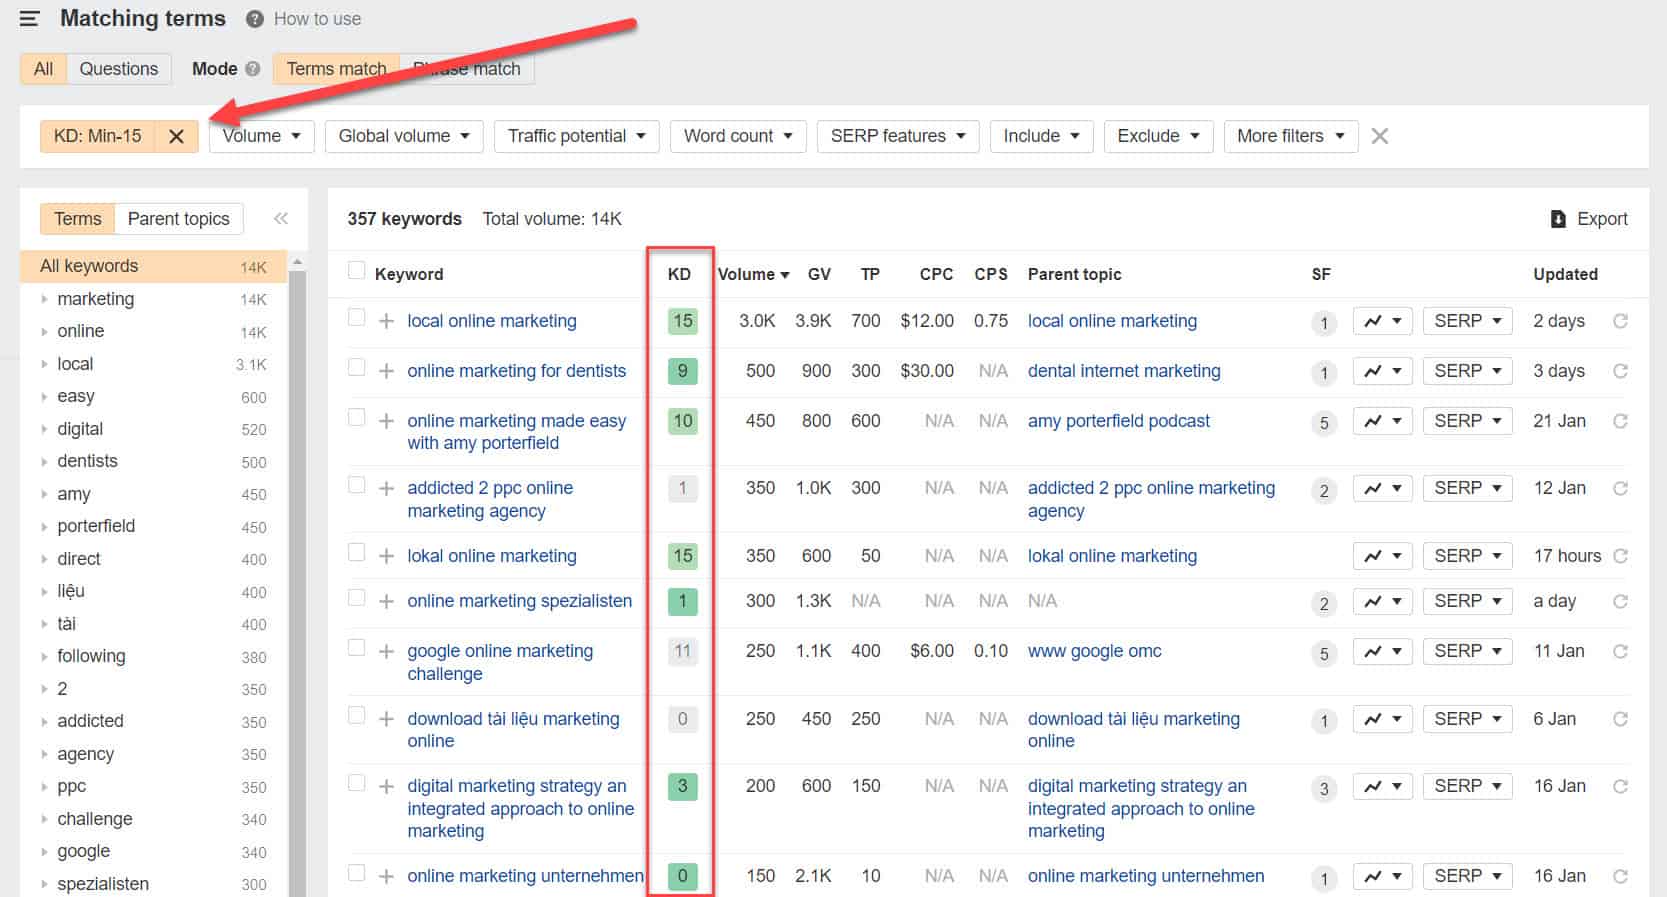The image size is (1667, 897).
Task: Open trend chart for local online marketing
Action: point(1383,321)
